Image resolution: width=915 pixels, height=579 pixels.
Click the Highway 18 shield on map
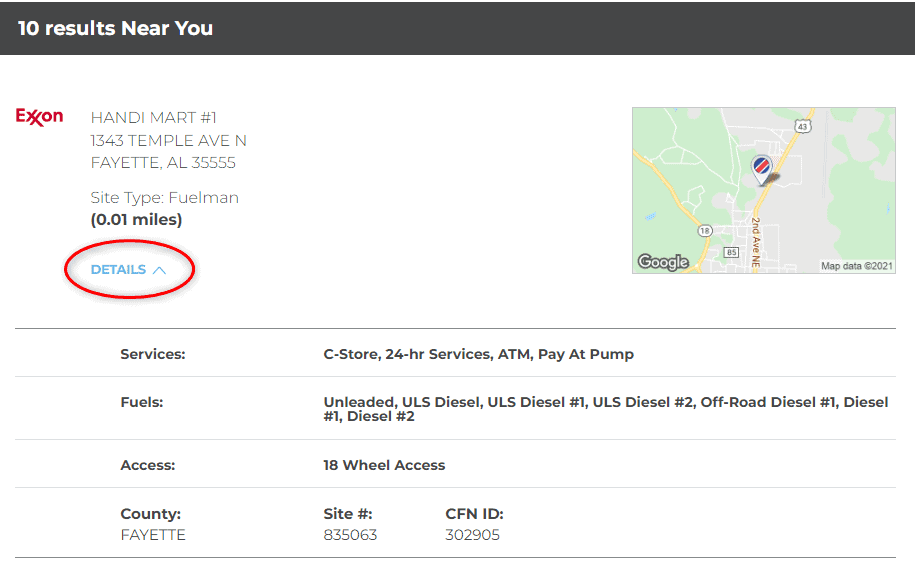(705, 231)
